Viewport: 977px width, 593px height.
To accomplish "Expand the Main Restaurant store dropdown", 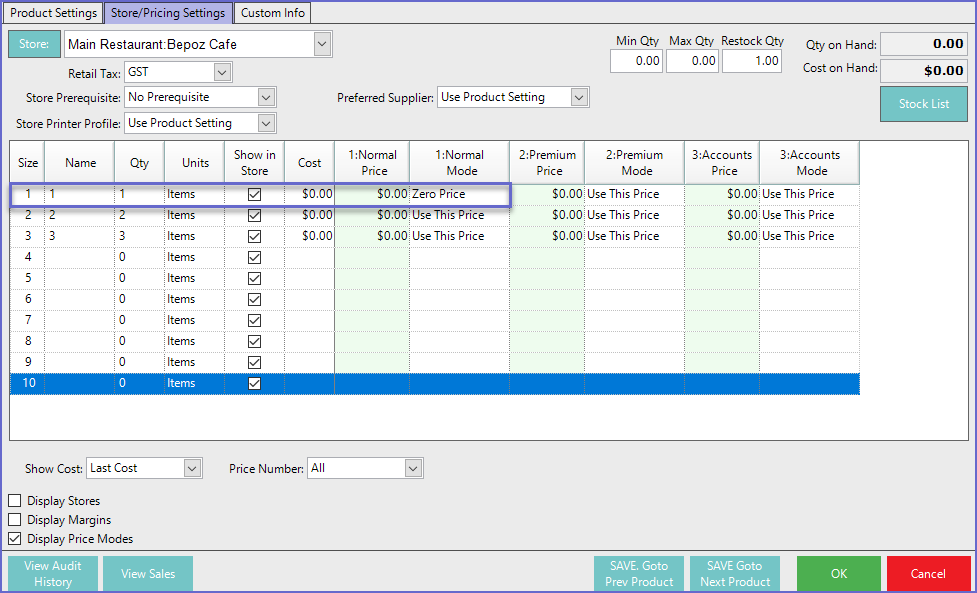I will 321,44.
